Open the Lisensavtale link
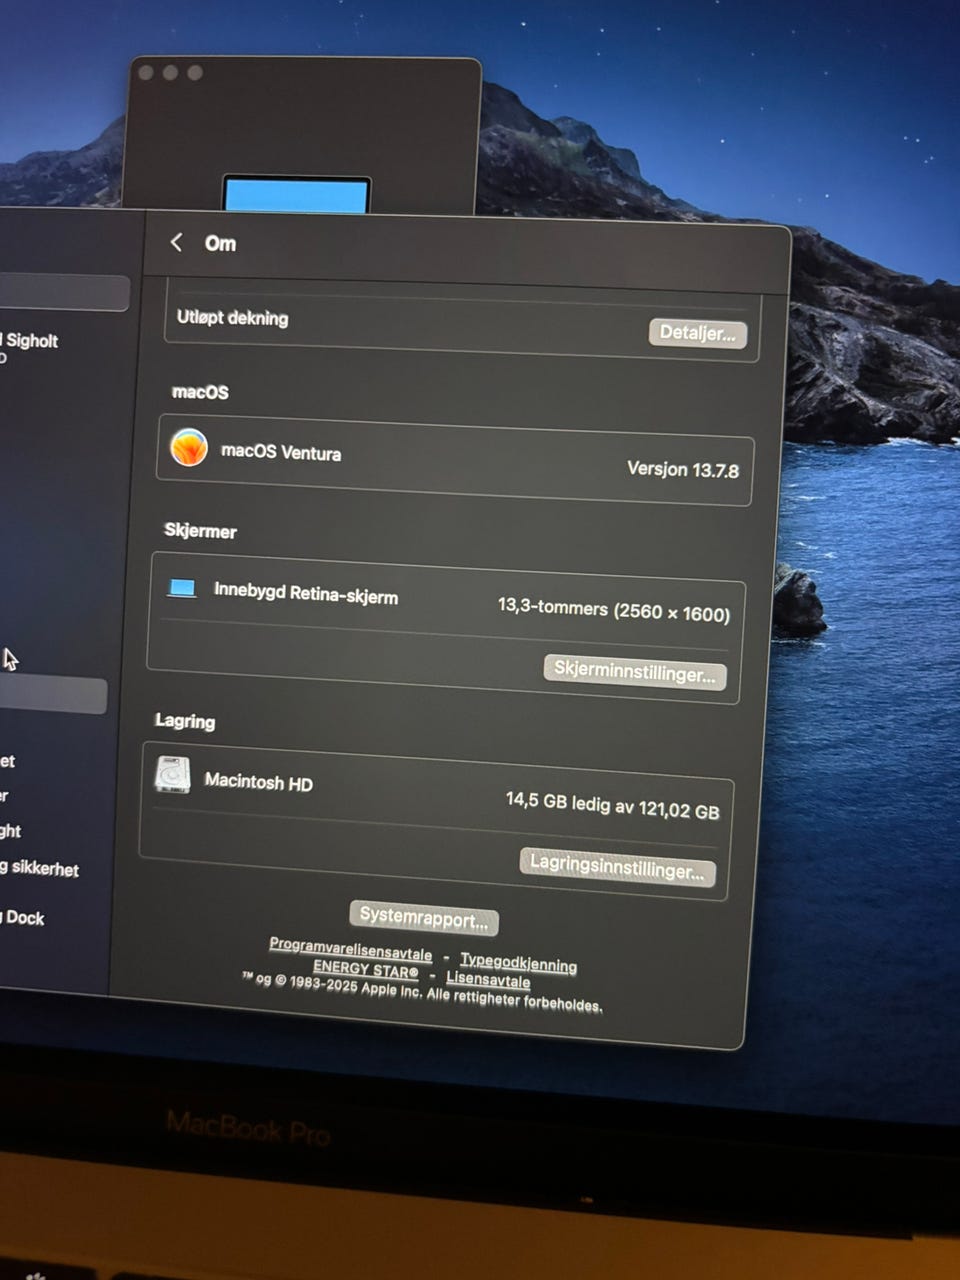 click(x=488, y=979)
